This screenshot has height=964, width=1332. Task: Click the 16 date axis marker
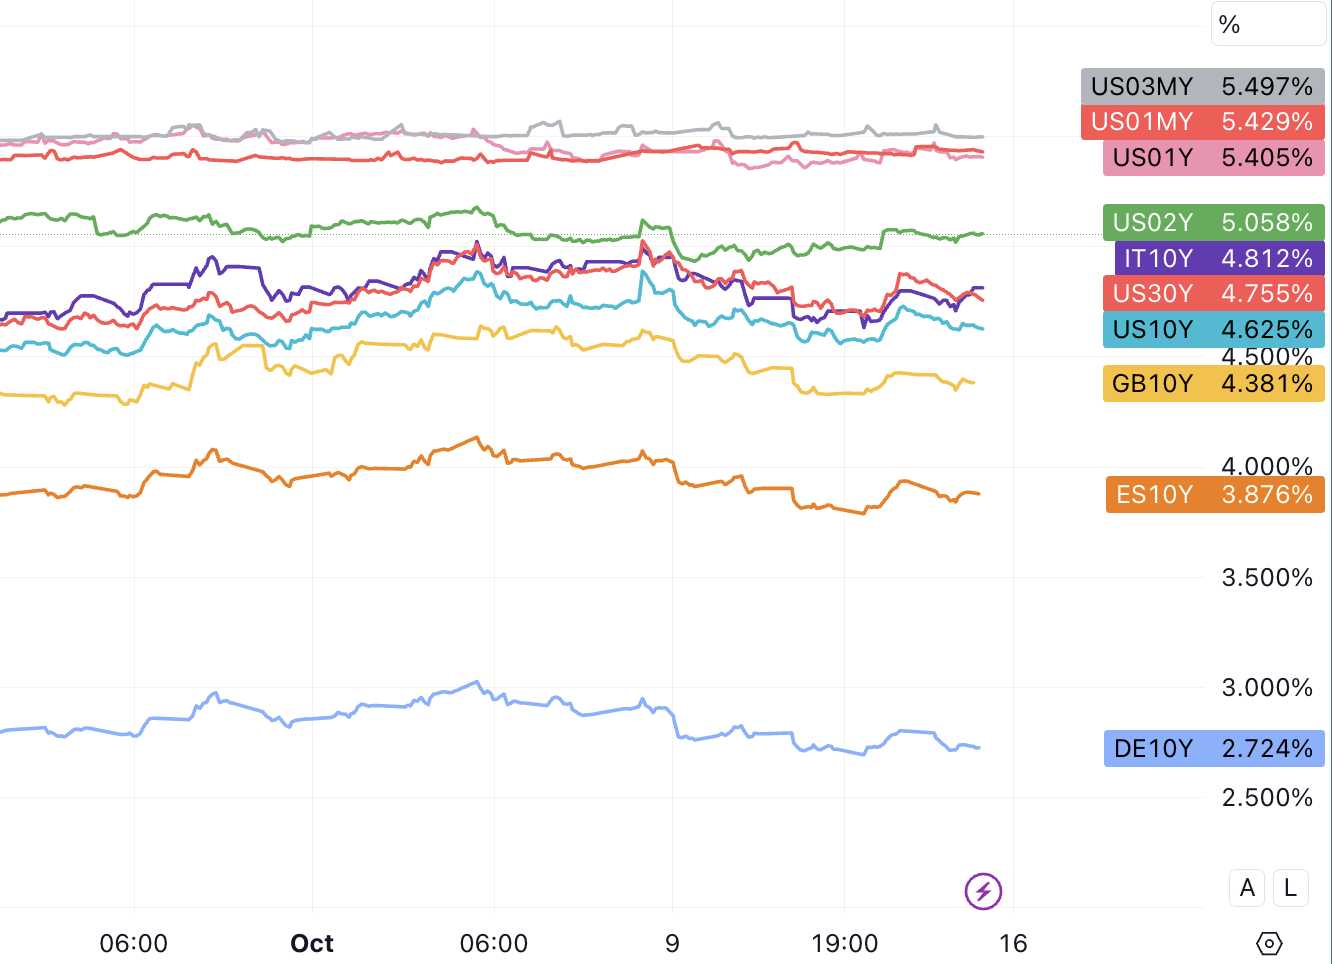1013,943
